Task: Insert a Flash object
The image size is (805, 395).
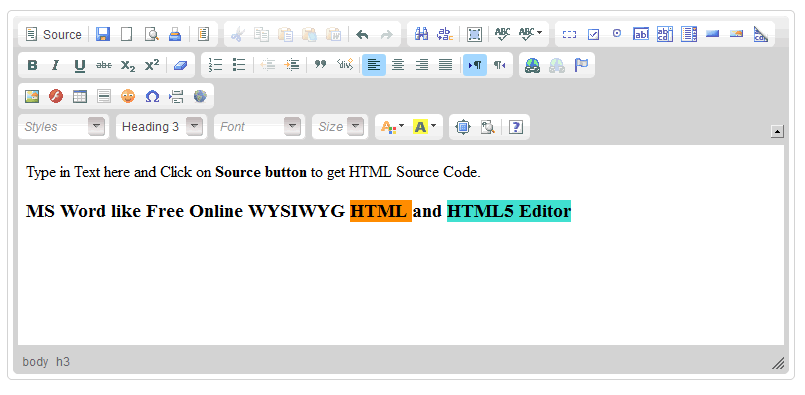Action: (x=55, y=96)
